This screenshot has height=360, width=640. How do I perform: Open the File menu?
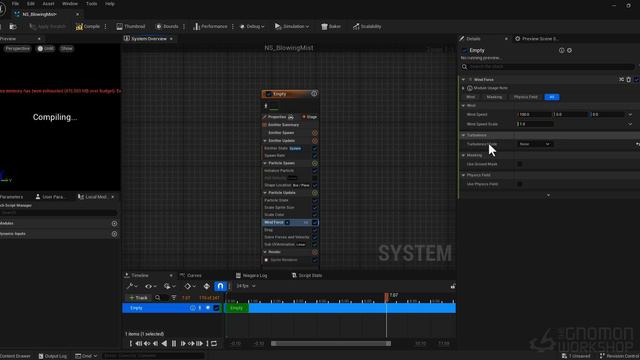15,4
